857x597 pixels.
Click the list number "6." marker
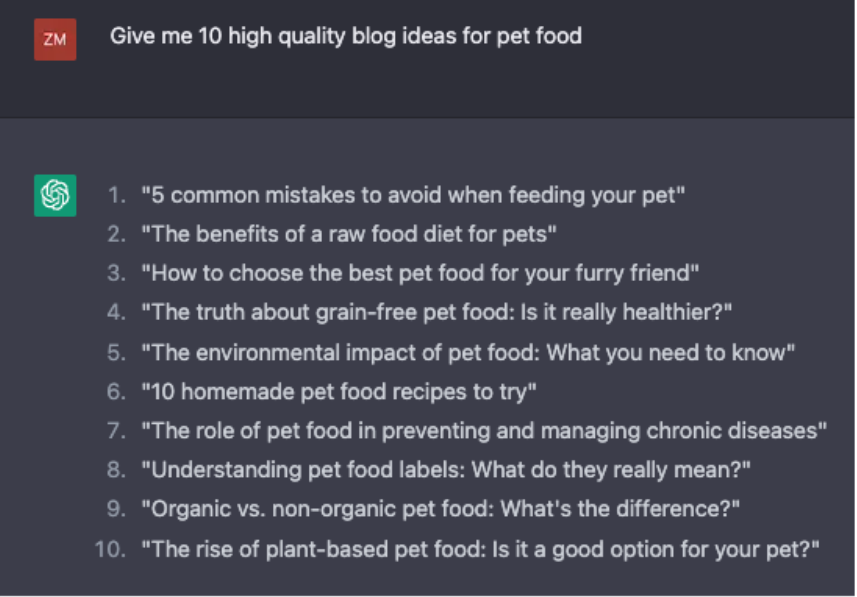pos(118,391)
